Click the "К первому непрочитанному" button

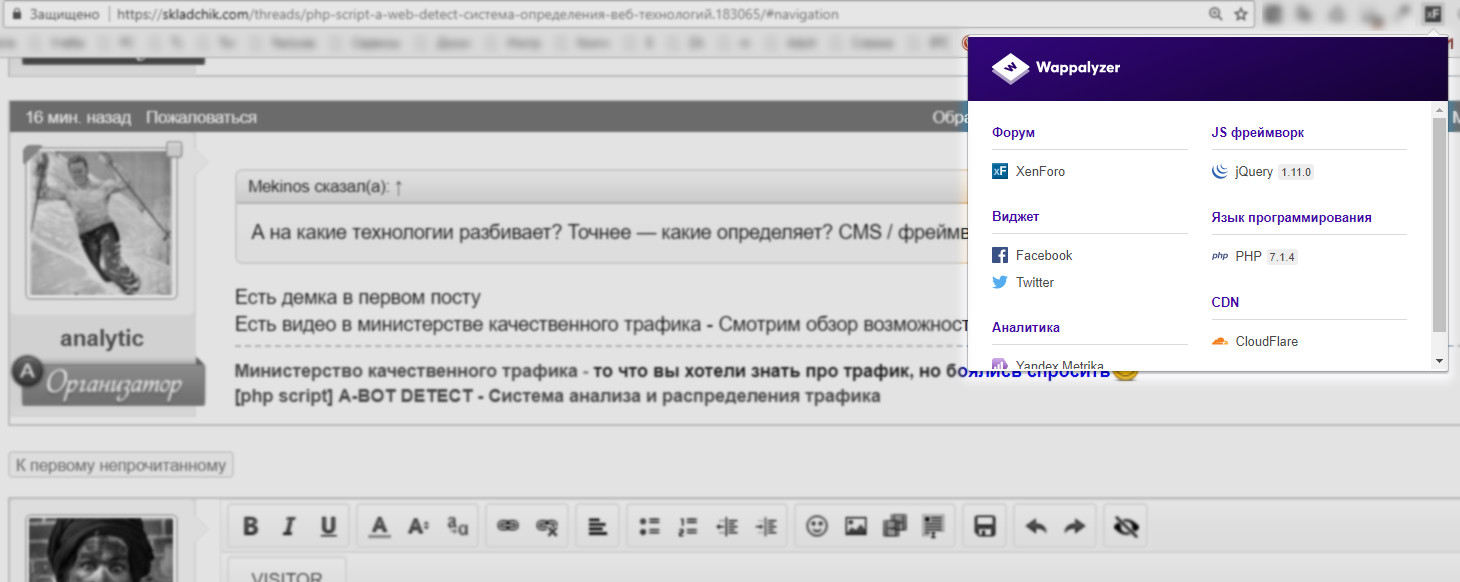pyautogui.click(x=120, y=465)
